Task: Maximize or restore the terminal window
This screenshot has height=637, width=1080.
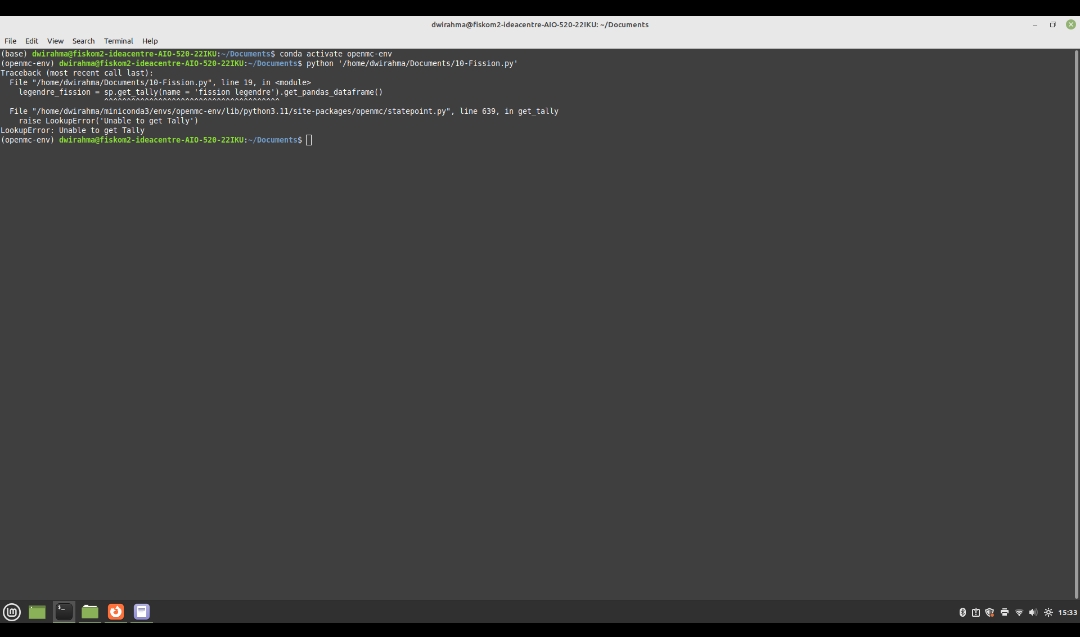Action: coord(1052,24)
